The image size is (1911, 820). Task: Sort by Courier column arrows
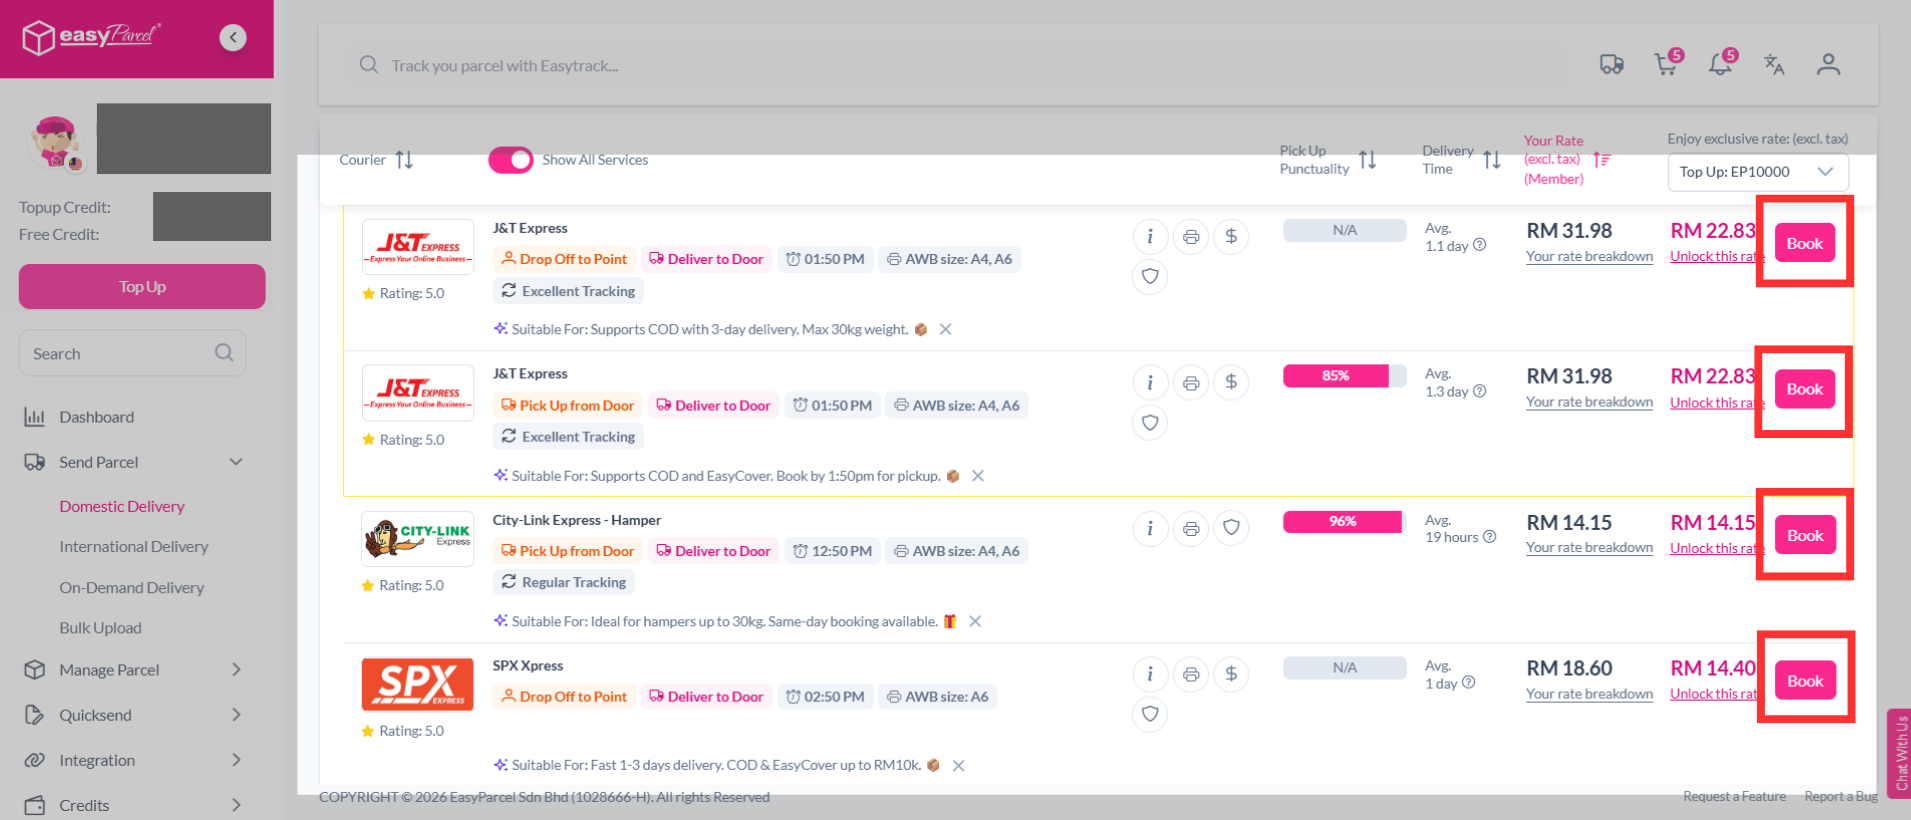(404, 160)
